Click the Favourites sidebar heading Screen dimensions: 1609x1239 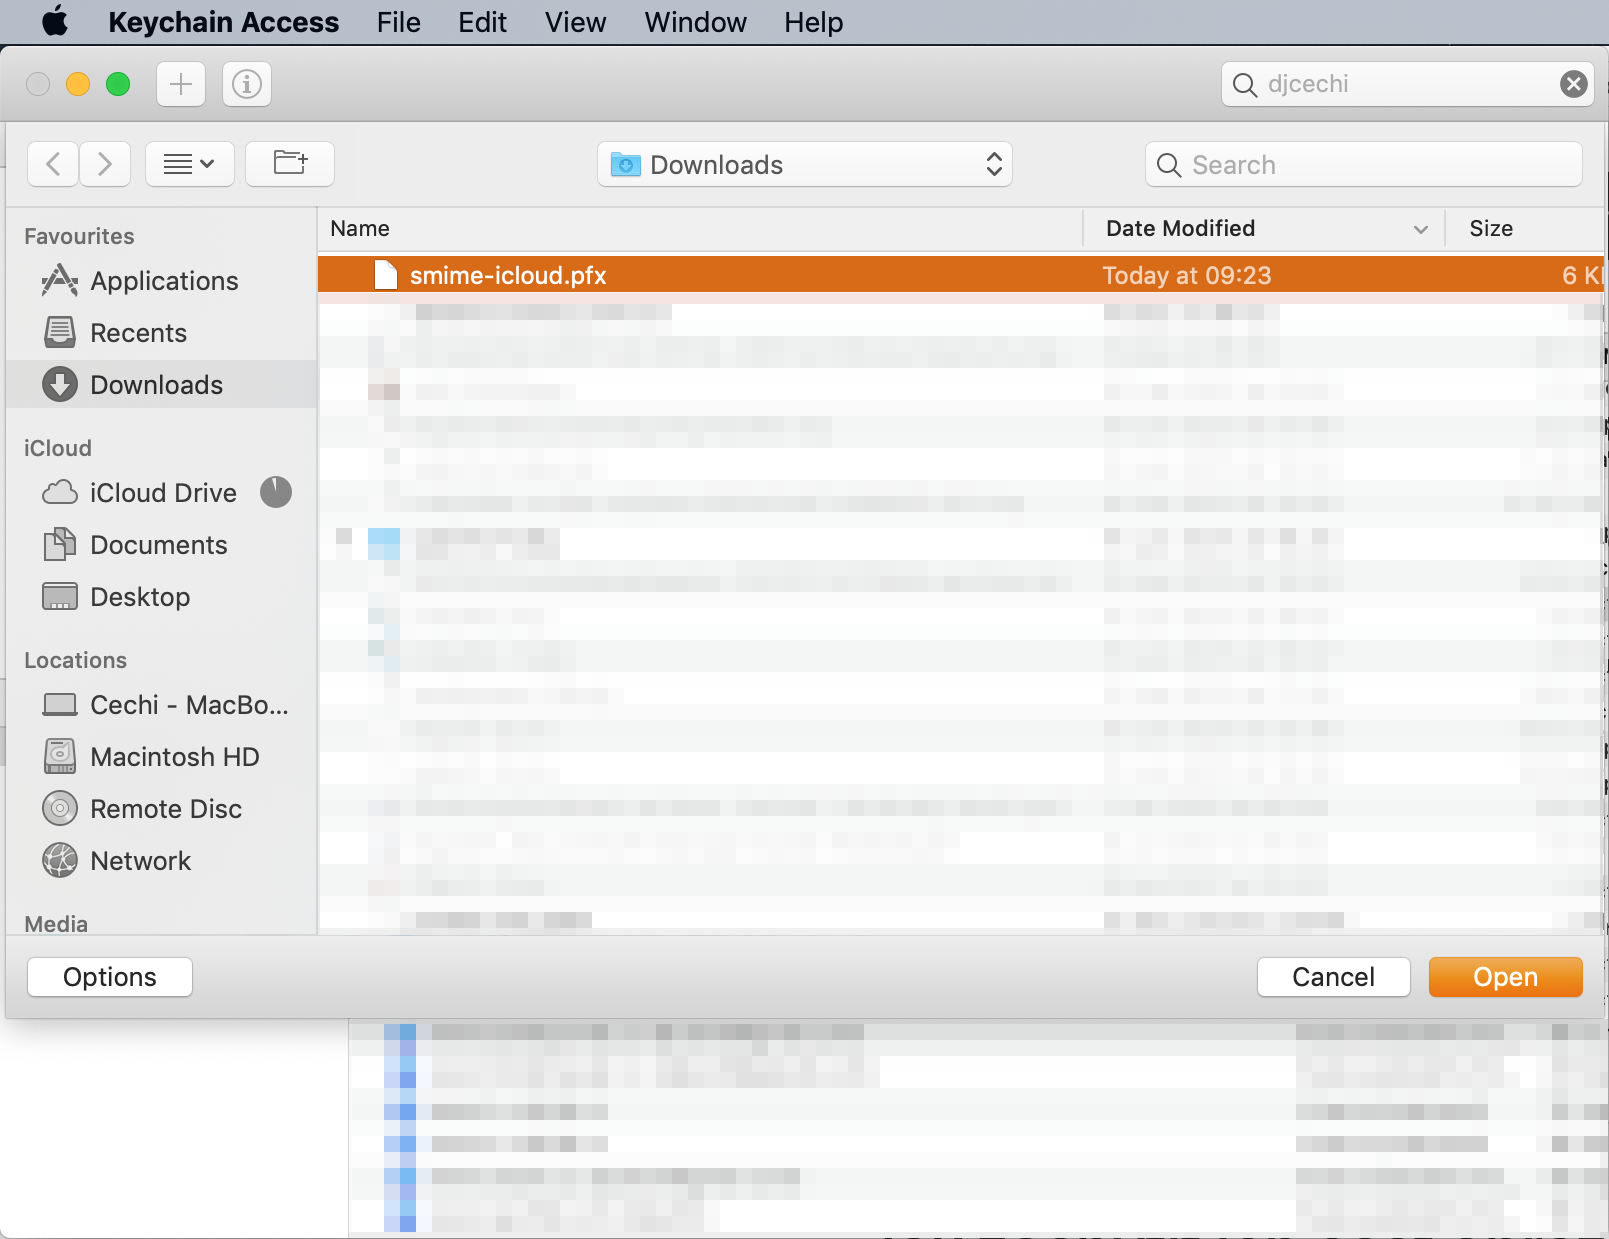(x=79, y=237)
